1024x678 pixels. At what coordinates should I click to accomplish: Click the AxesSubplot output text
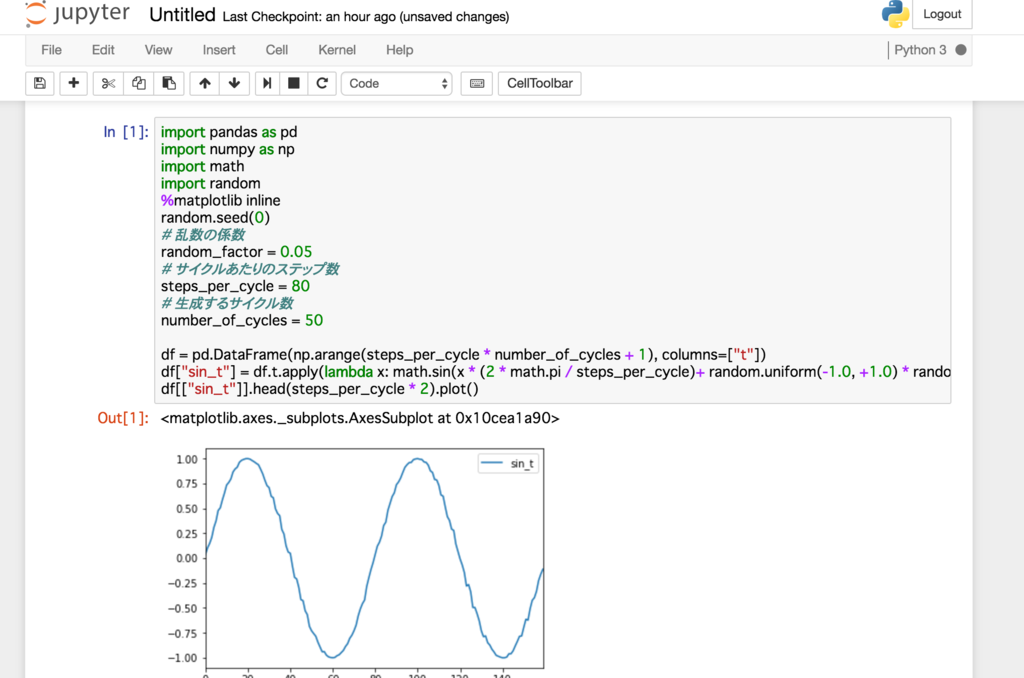pyautogui.click(x=360, y=418)
